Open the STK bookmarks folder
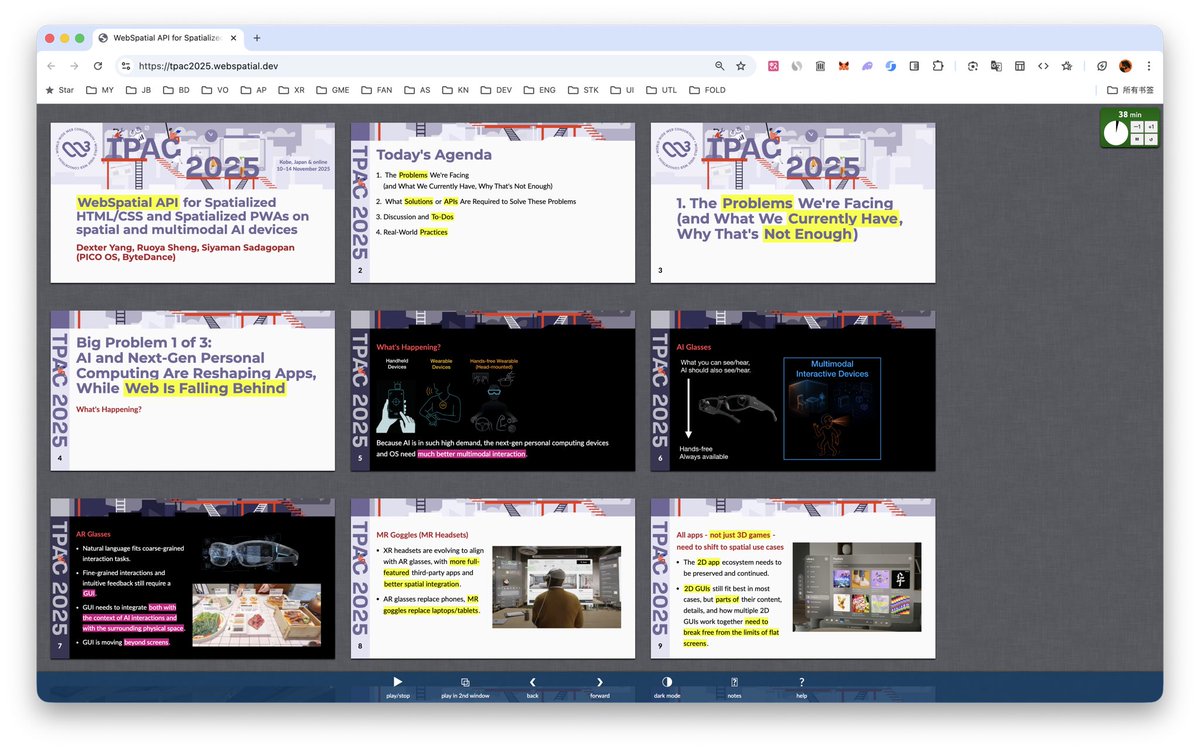The height and width of the screenshot is (751, 1200). [583, 90]
